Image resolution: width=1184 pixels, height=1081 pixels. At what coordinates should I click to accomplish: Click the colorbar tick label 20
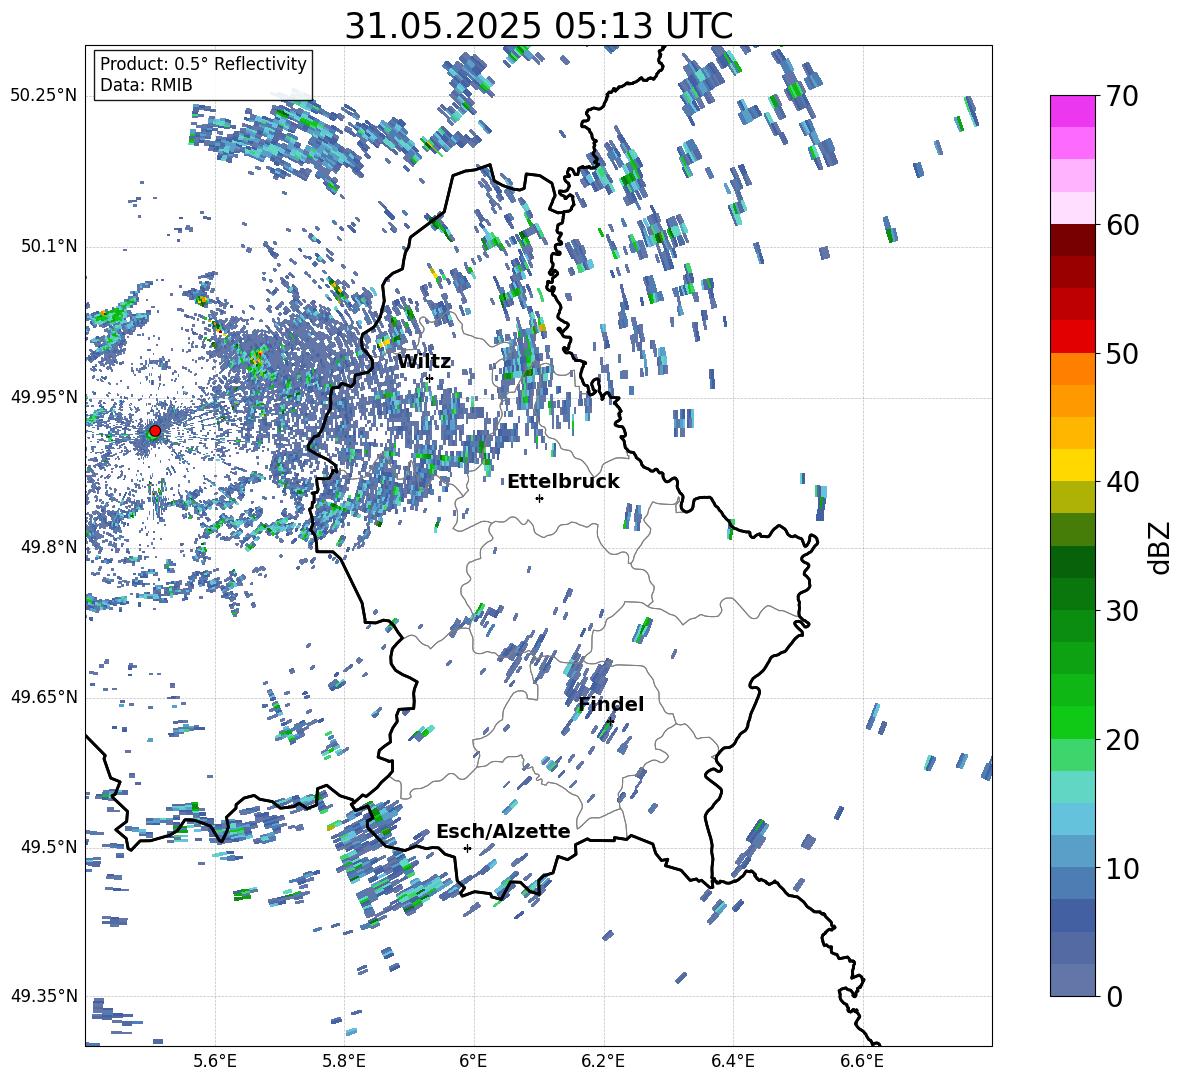click(1122, 740)
